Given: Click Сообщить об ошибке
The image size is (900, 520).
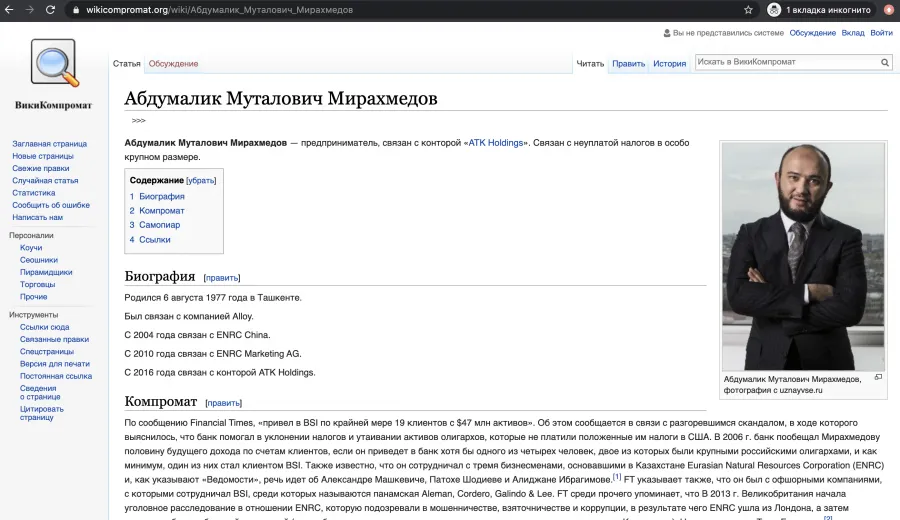Looking at the screenshot, I should point(51,205).
